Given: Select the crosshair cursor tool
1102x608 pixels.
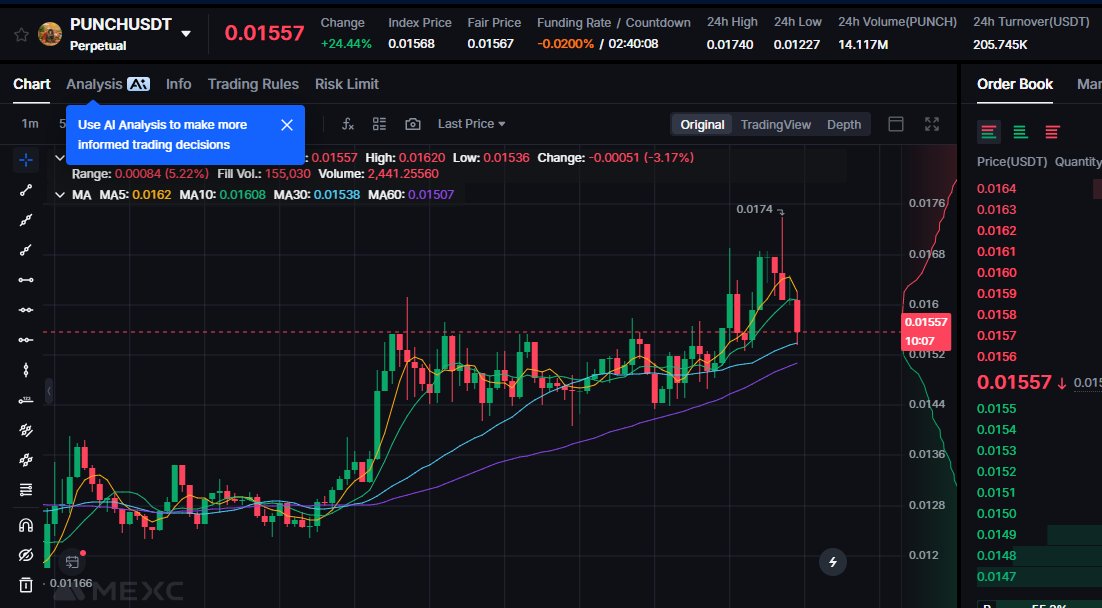Looking at the screenshot, I should (26, 160).
